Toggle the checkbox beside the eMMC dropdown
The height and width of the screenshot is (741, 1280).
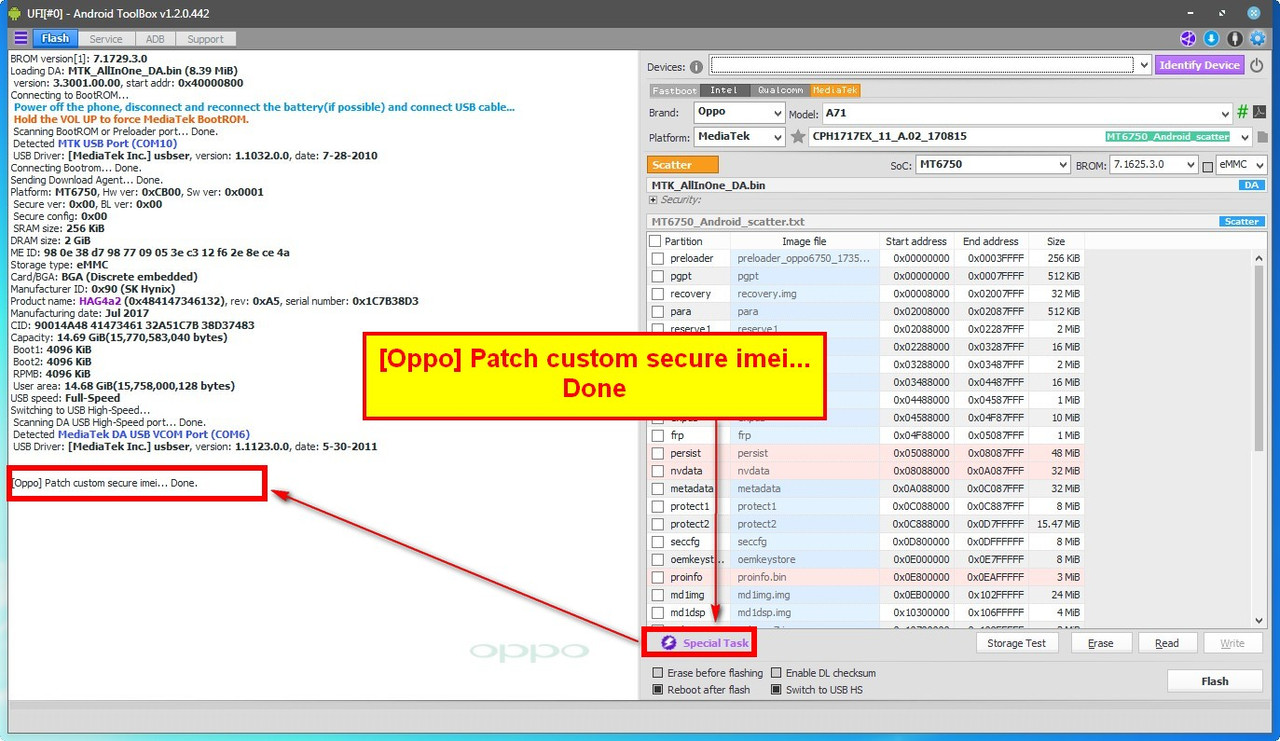click(x=1208, y=166)
